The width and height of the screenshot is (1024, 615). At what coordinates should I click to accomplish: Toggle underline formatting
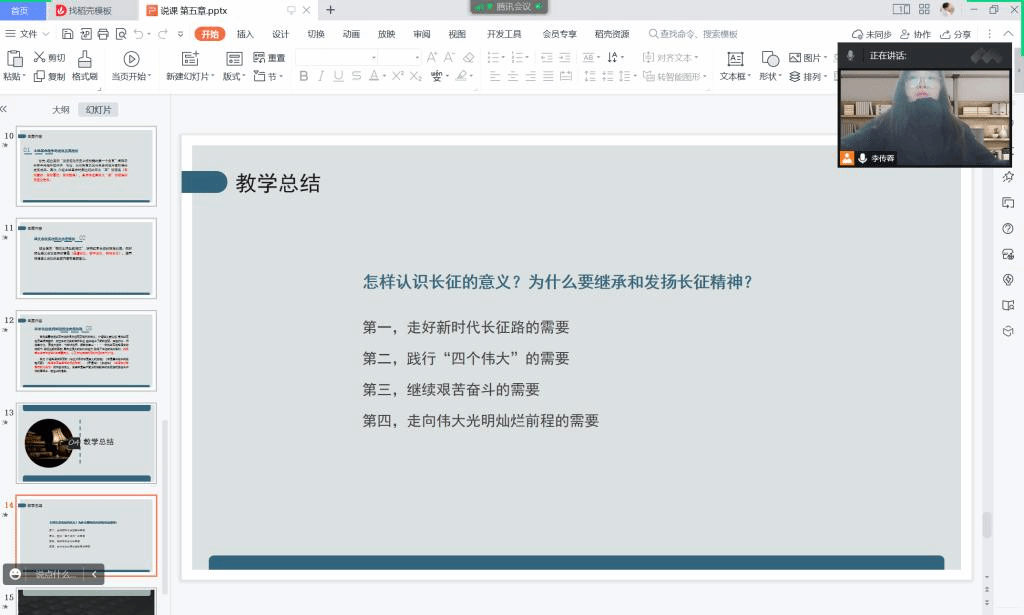[339, 77]
